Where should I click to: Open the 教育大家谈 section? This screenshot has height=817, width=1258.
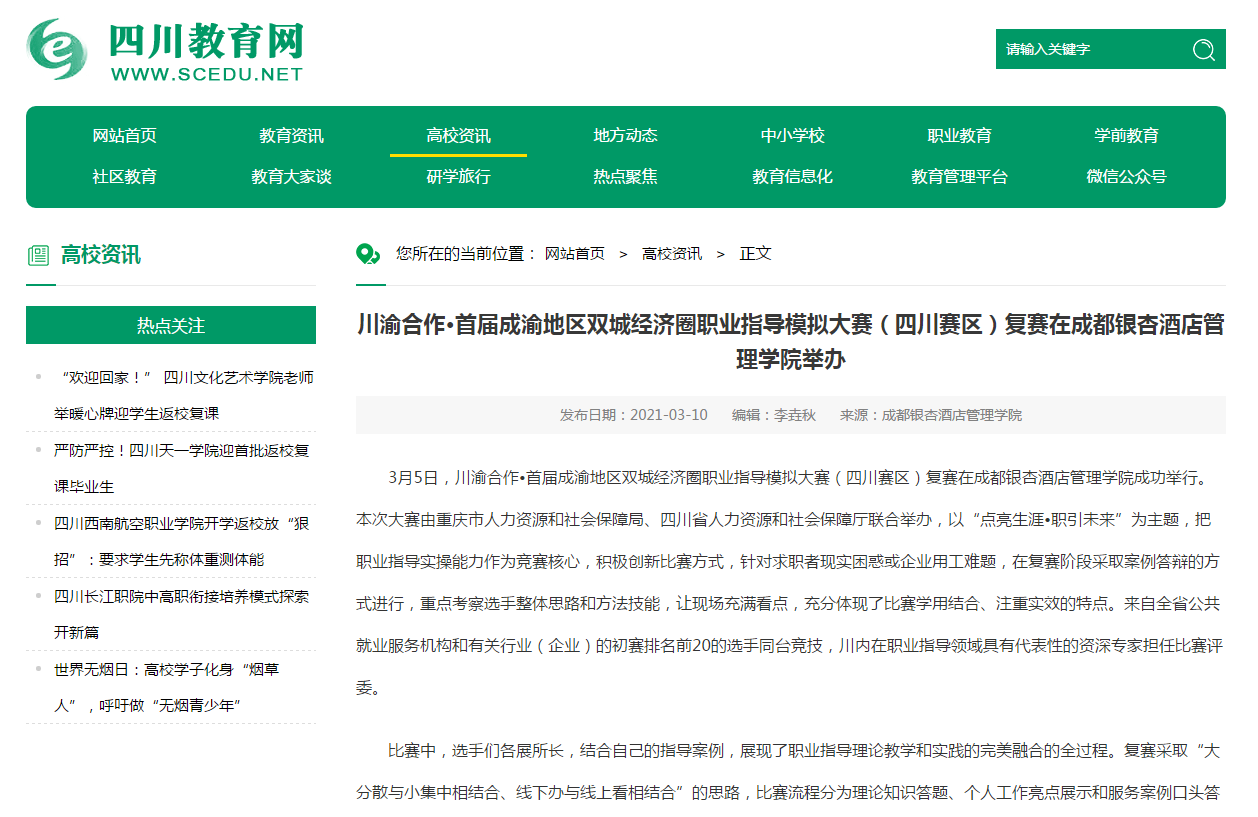(x=292, y=176)
